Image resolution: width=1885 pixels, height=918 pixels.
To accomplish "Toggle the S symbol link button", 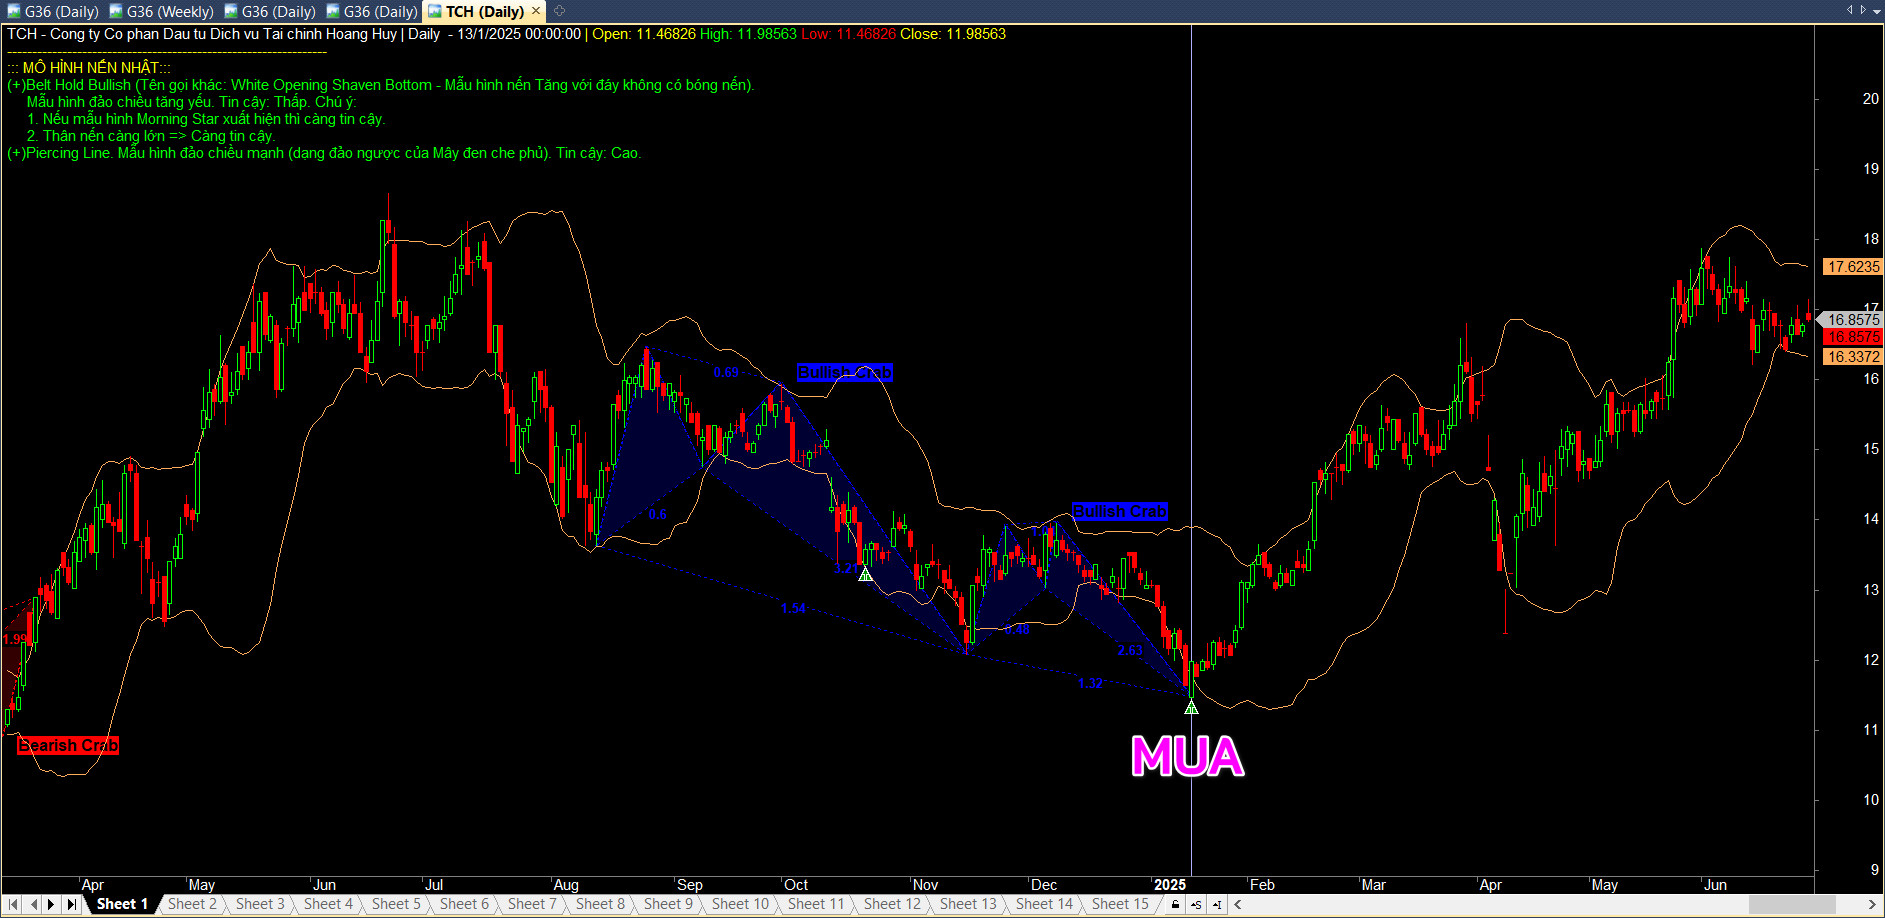I will point(1196,904).
